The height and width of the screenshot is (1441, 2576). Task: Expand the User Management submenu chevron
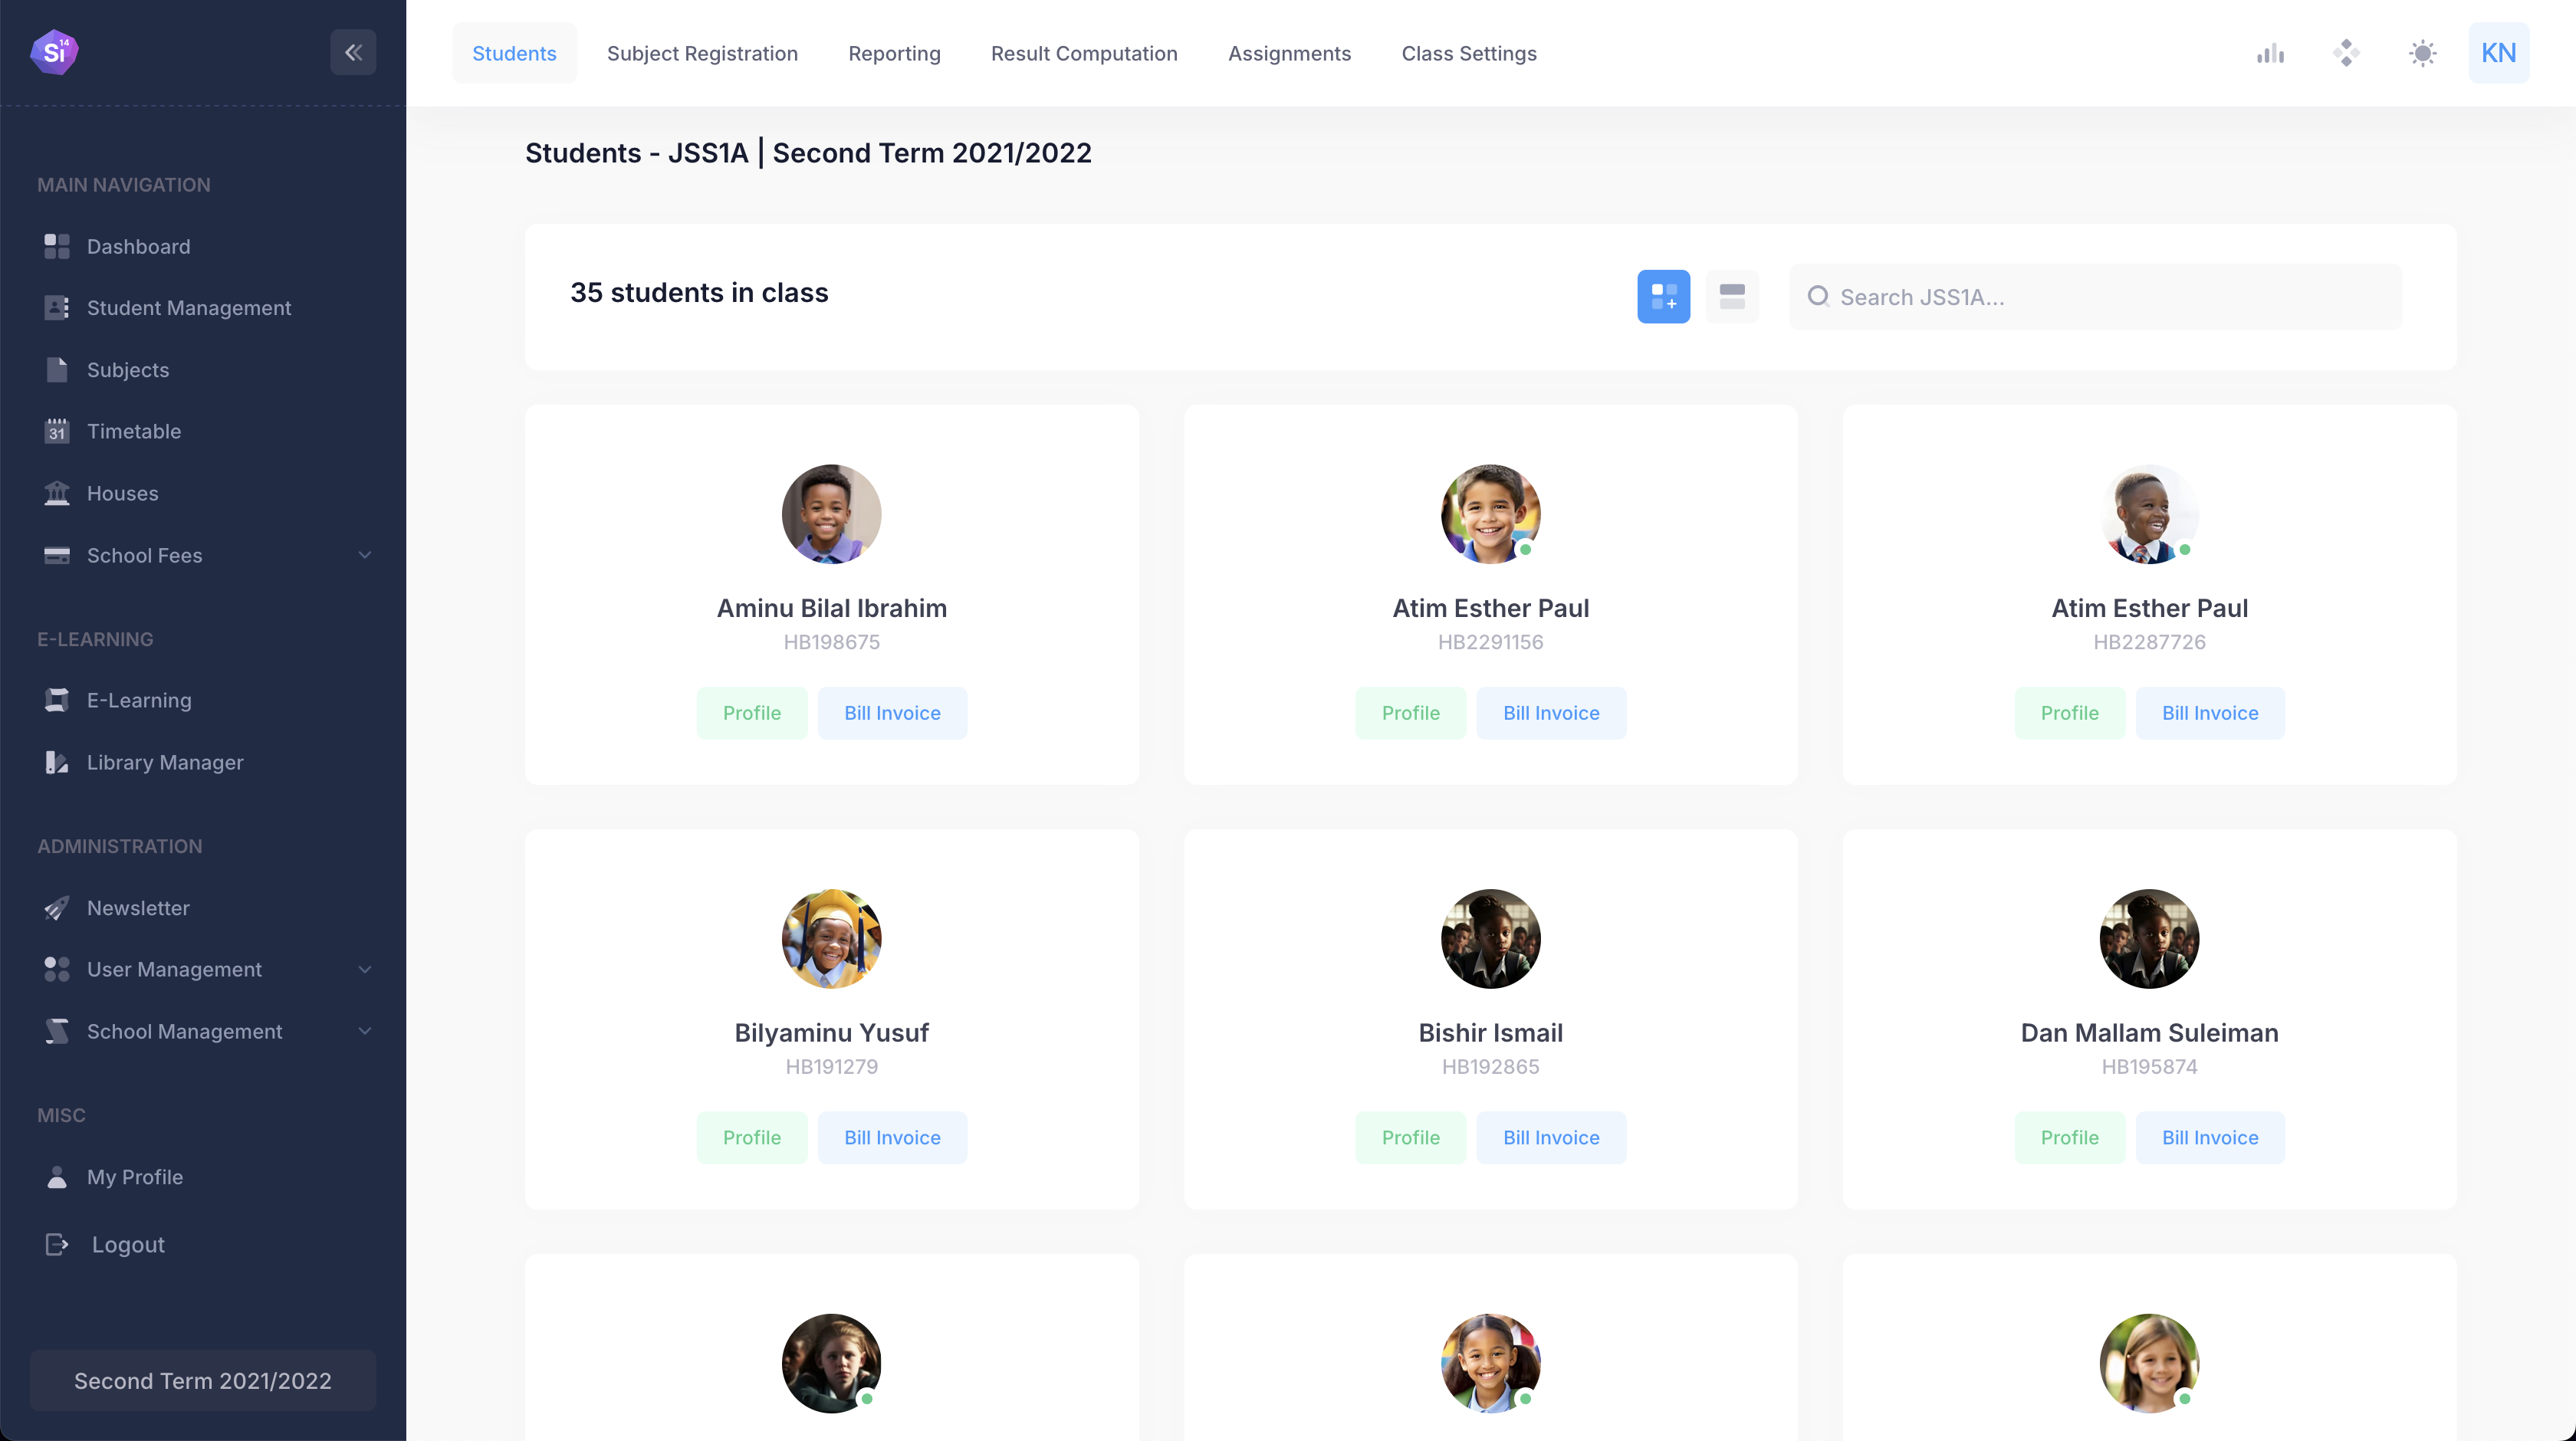pos(365,969)
